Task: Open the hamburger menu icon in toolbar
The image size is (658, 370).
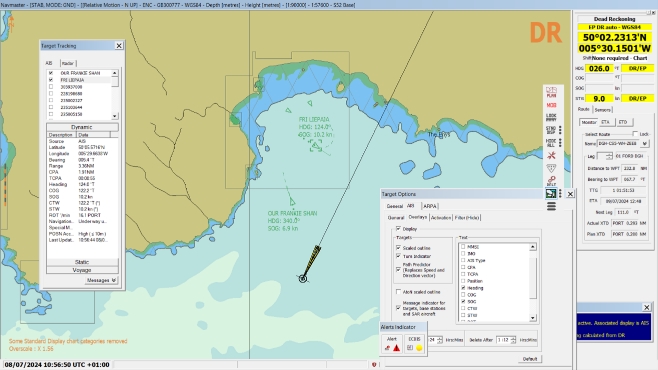Action: click(551, 206)
